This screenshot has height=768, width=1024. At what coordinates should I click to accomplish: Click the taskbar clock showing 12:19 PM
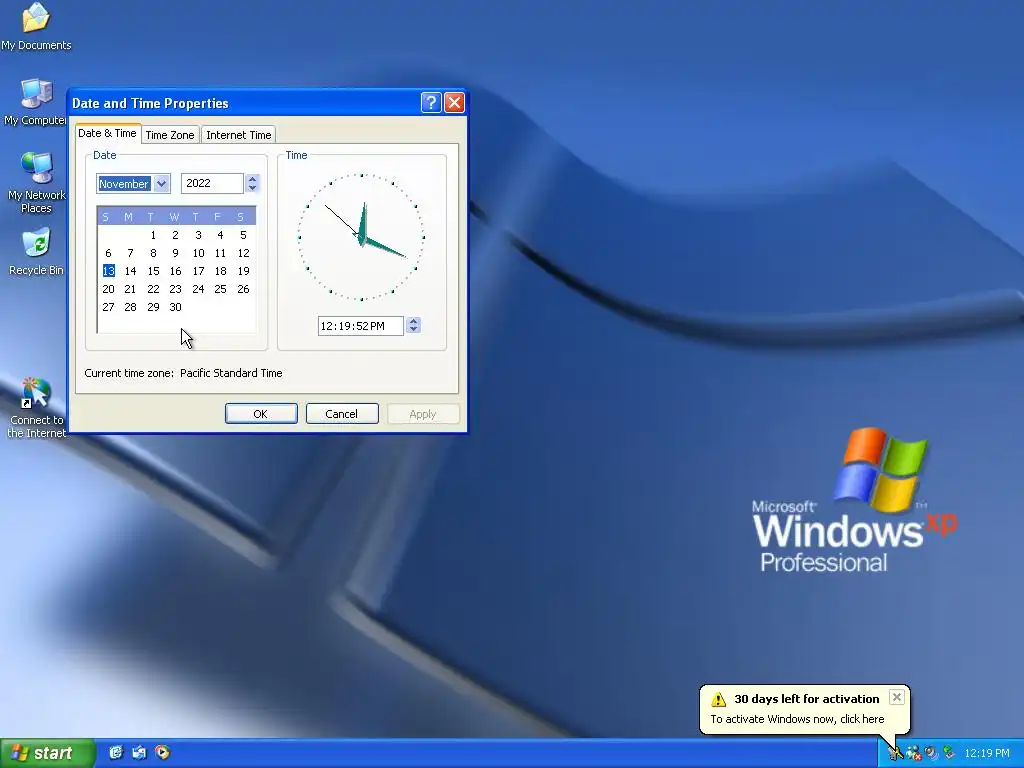[987, 754]
